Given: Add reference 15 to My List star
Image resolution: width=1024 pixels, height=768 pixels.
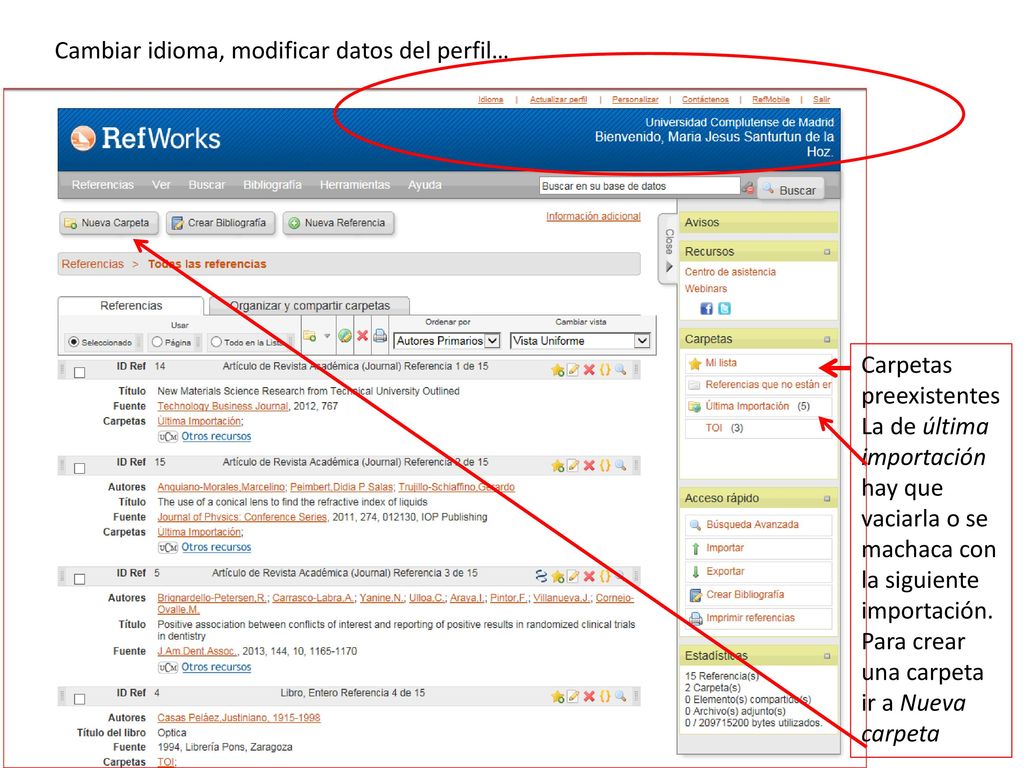Looking at the screenshot, I should 557,466.
